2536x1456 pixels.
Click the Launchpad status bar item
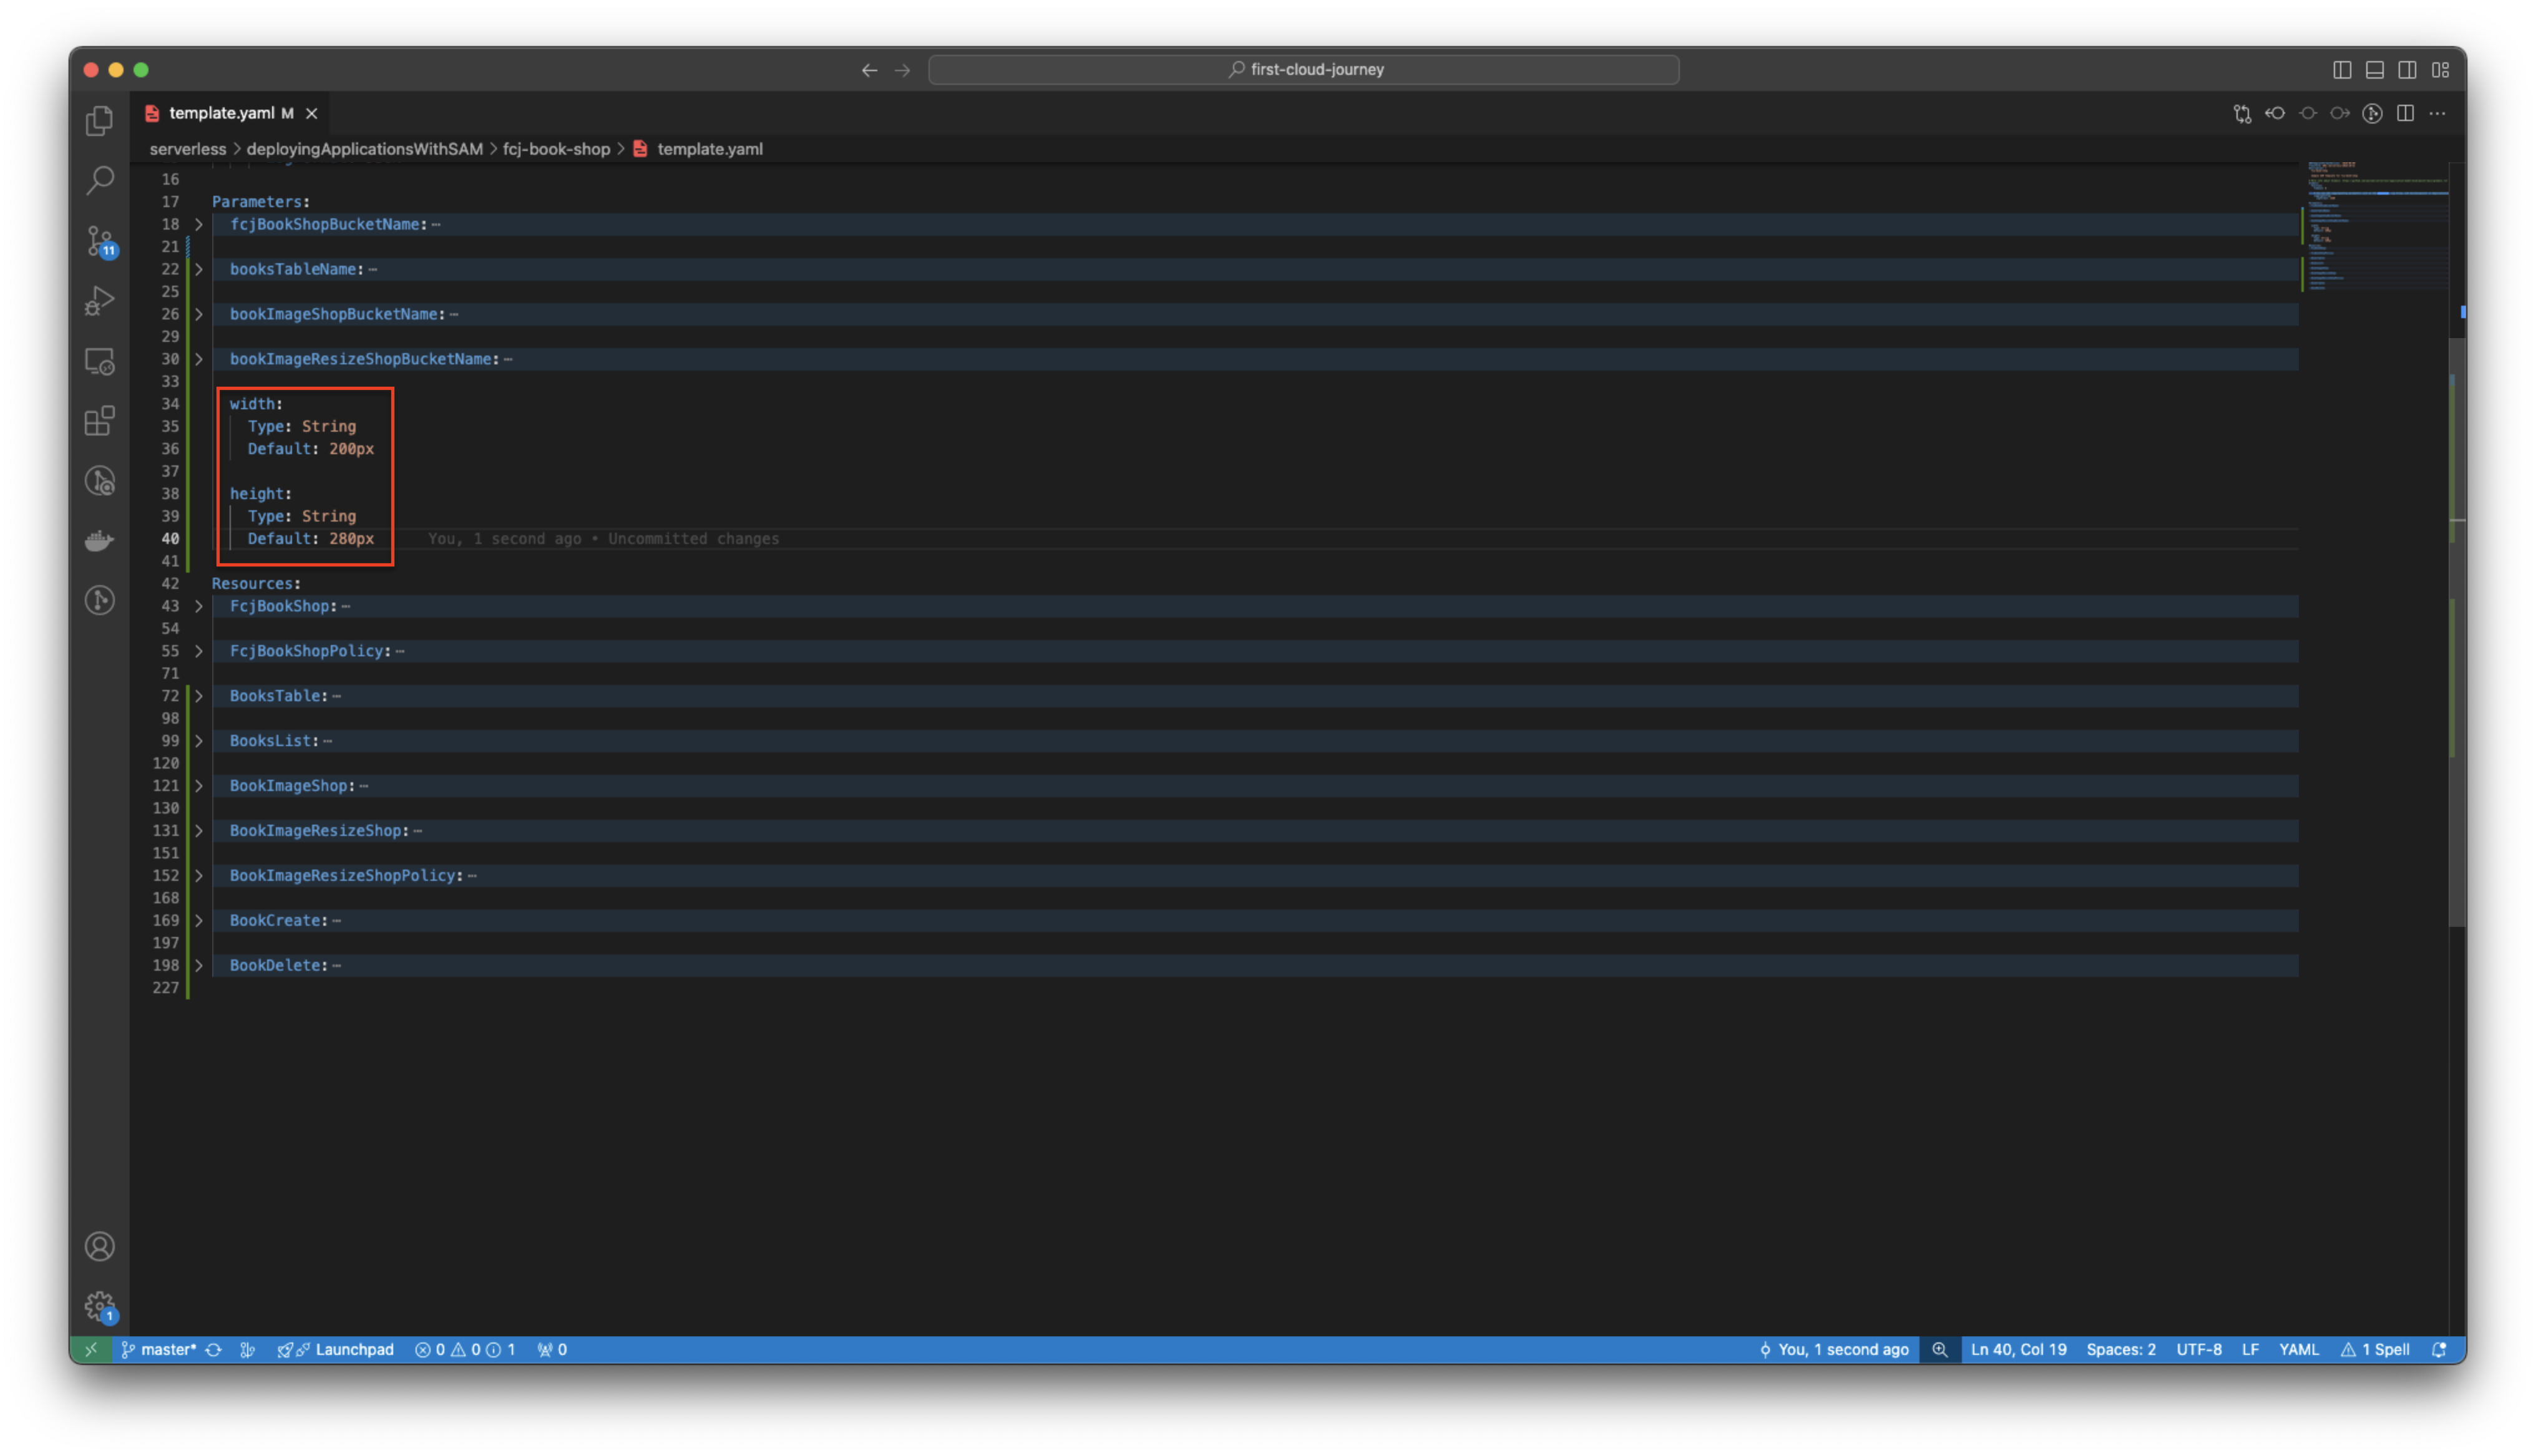[336, 1350]
